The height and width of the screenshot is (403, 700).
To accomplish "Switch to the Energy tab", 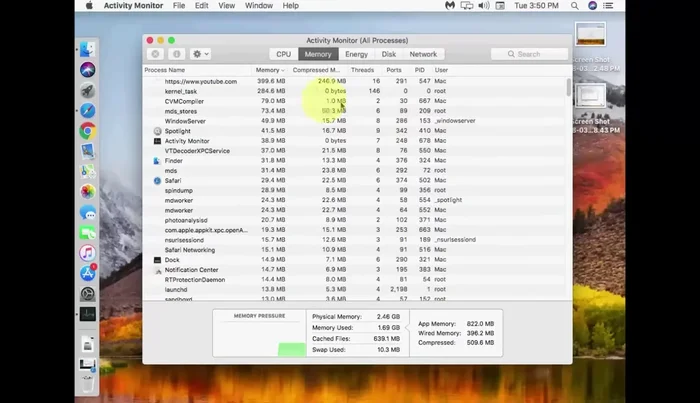I will (355, 54).
